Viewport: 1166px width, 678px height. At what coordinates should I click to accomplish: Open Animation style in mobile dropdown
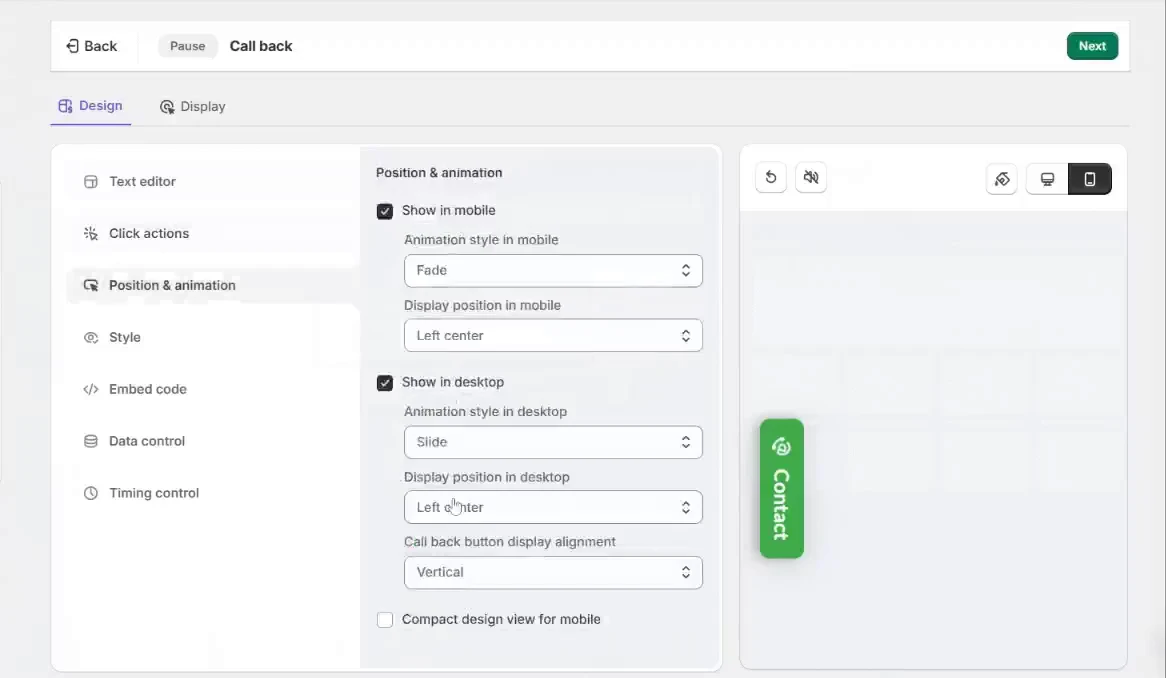pyautogui.click(x=553, y=271)
